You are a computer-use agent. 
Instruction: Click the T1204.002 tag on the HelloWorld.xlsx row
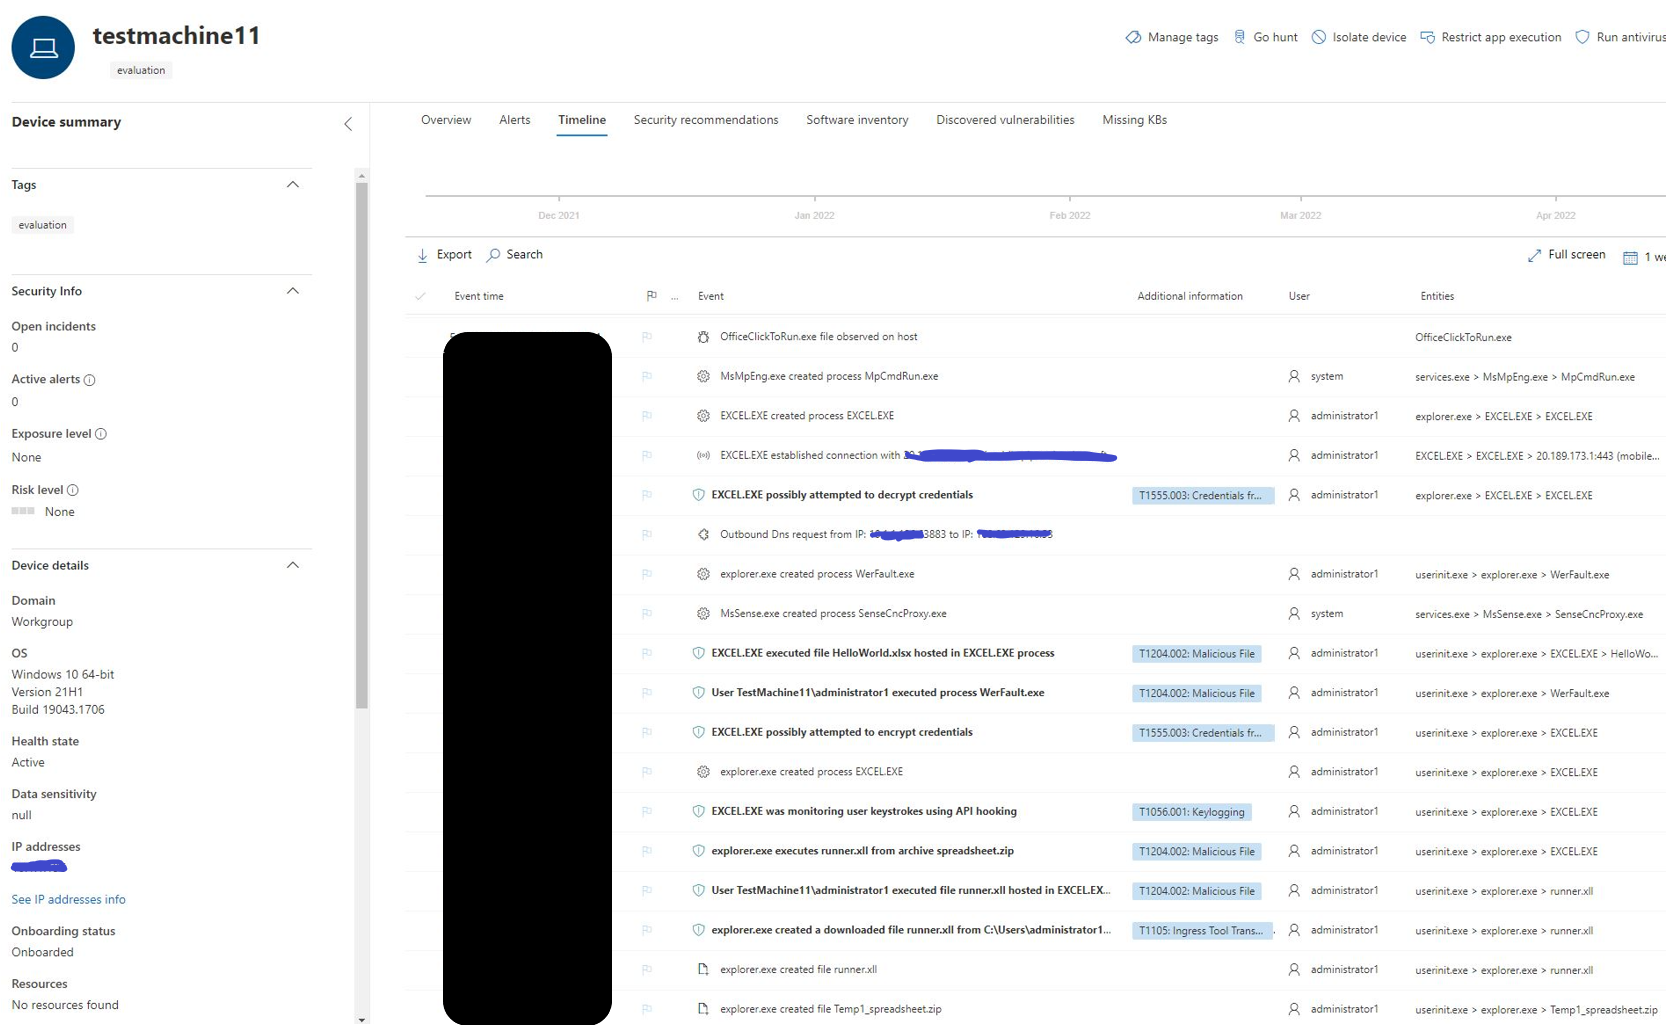(x=1197, y=654)
